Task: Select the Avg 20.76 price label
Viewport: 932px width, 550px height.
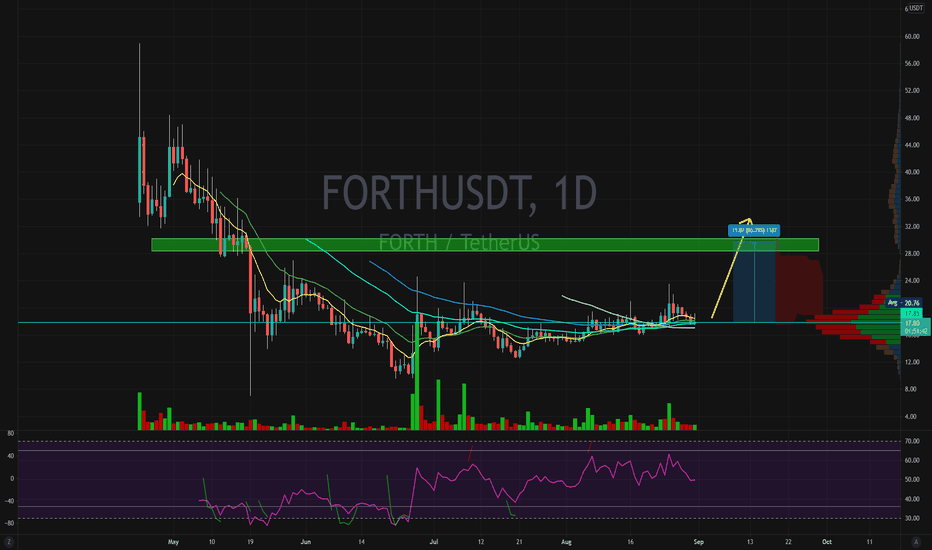Action: 903,303
